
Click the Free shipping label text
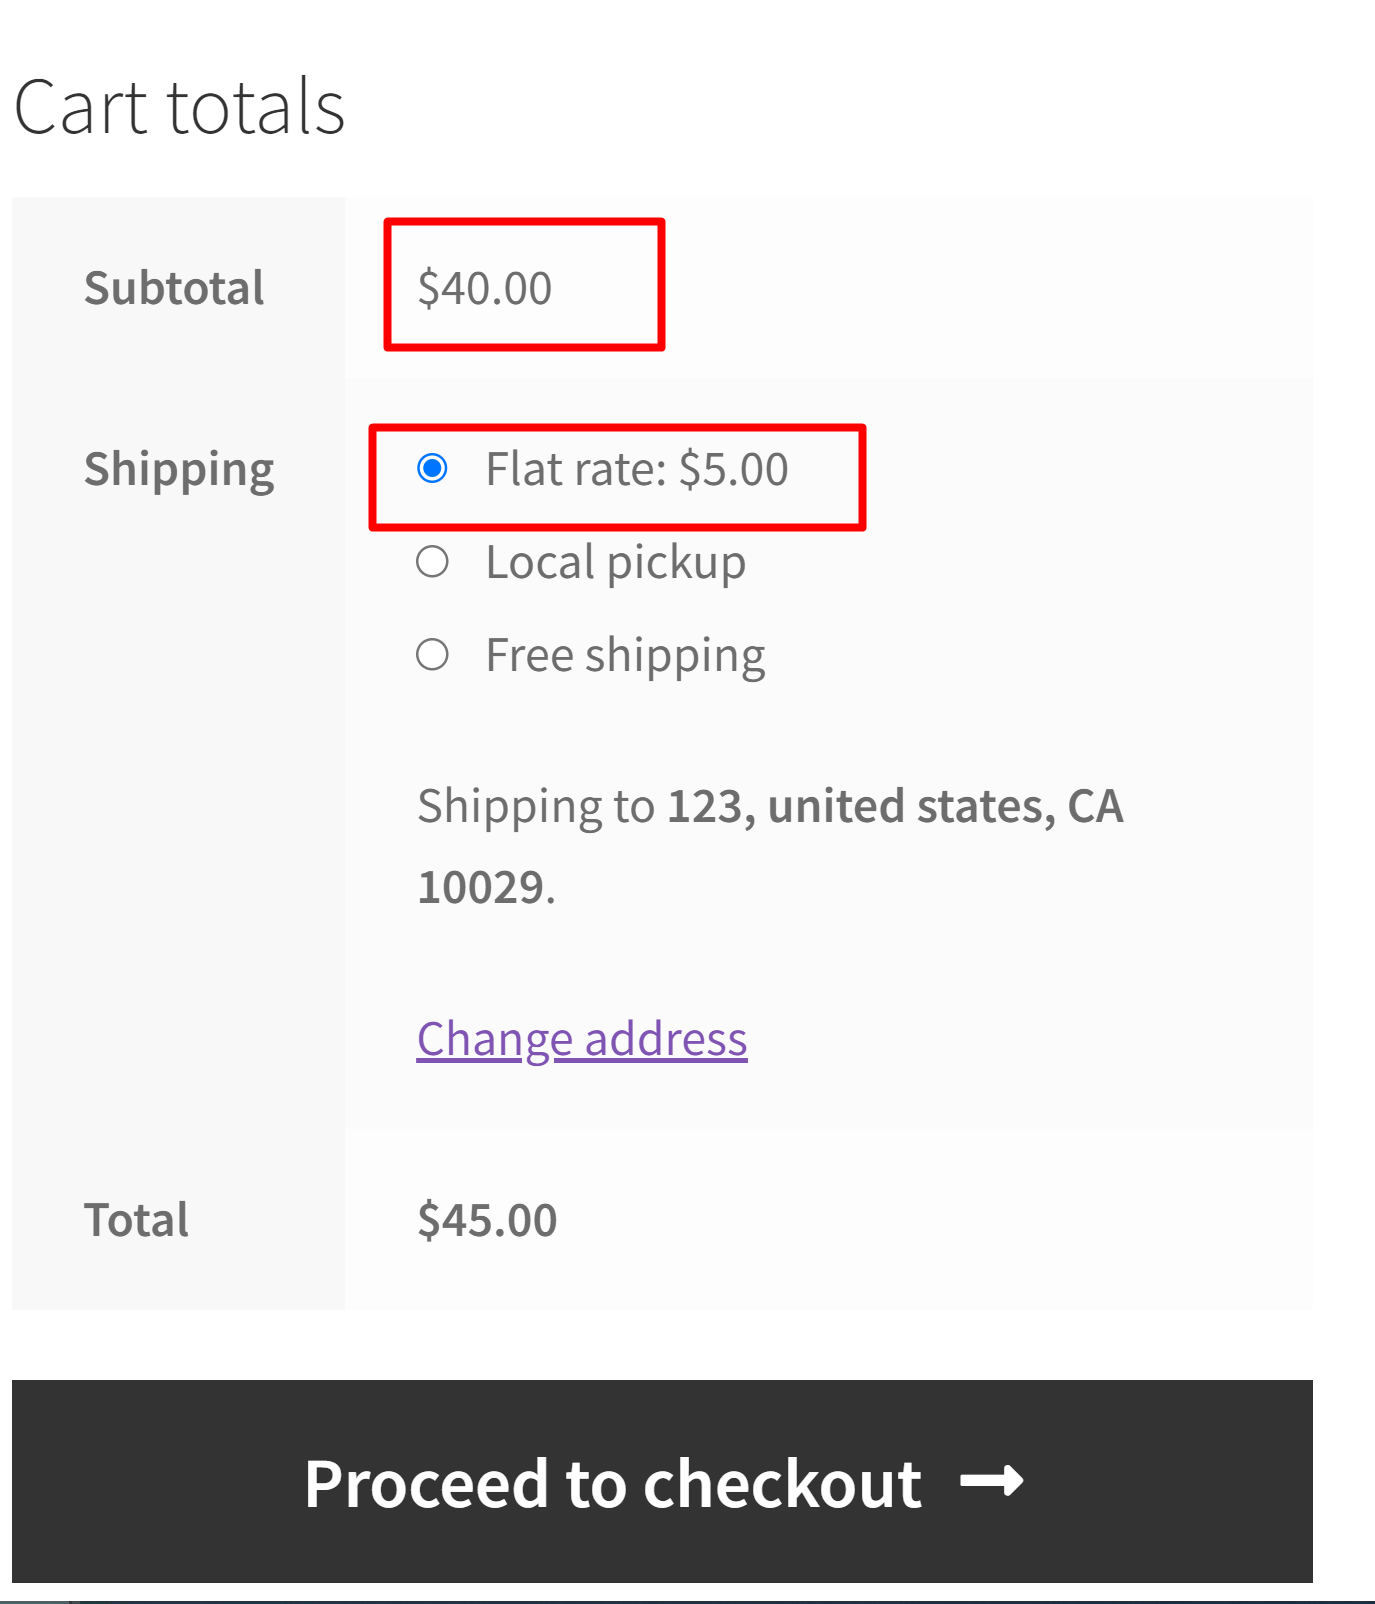(626, 656)
